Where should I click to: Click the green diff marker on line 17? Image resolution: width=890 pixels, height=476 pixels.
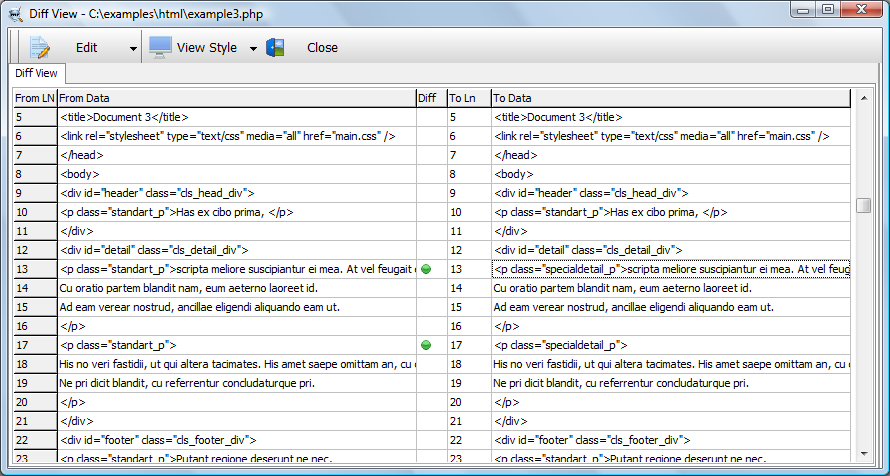(x=427, y=345)
